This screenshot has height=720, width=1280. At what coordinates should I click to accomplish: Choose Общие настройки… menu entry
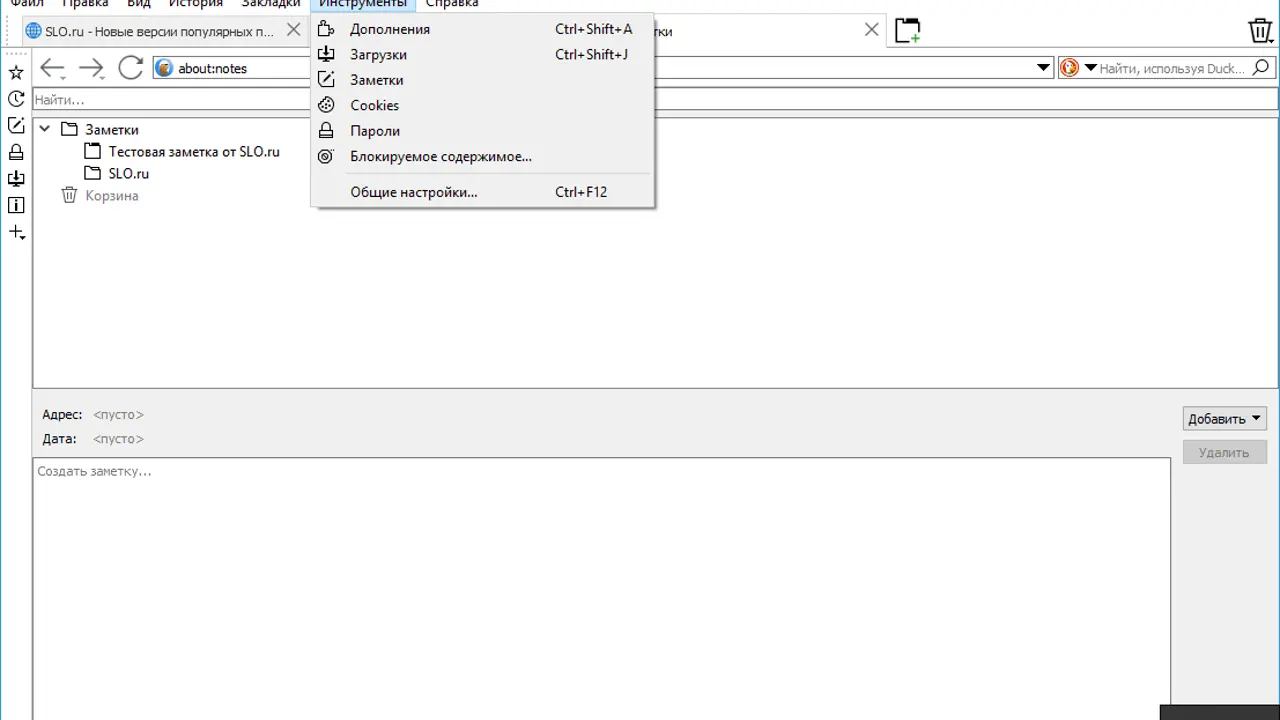(x=413, y=192)
